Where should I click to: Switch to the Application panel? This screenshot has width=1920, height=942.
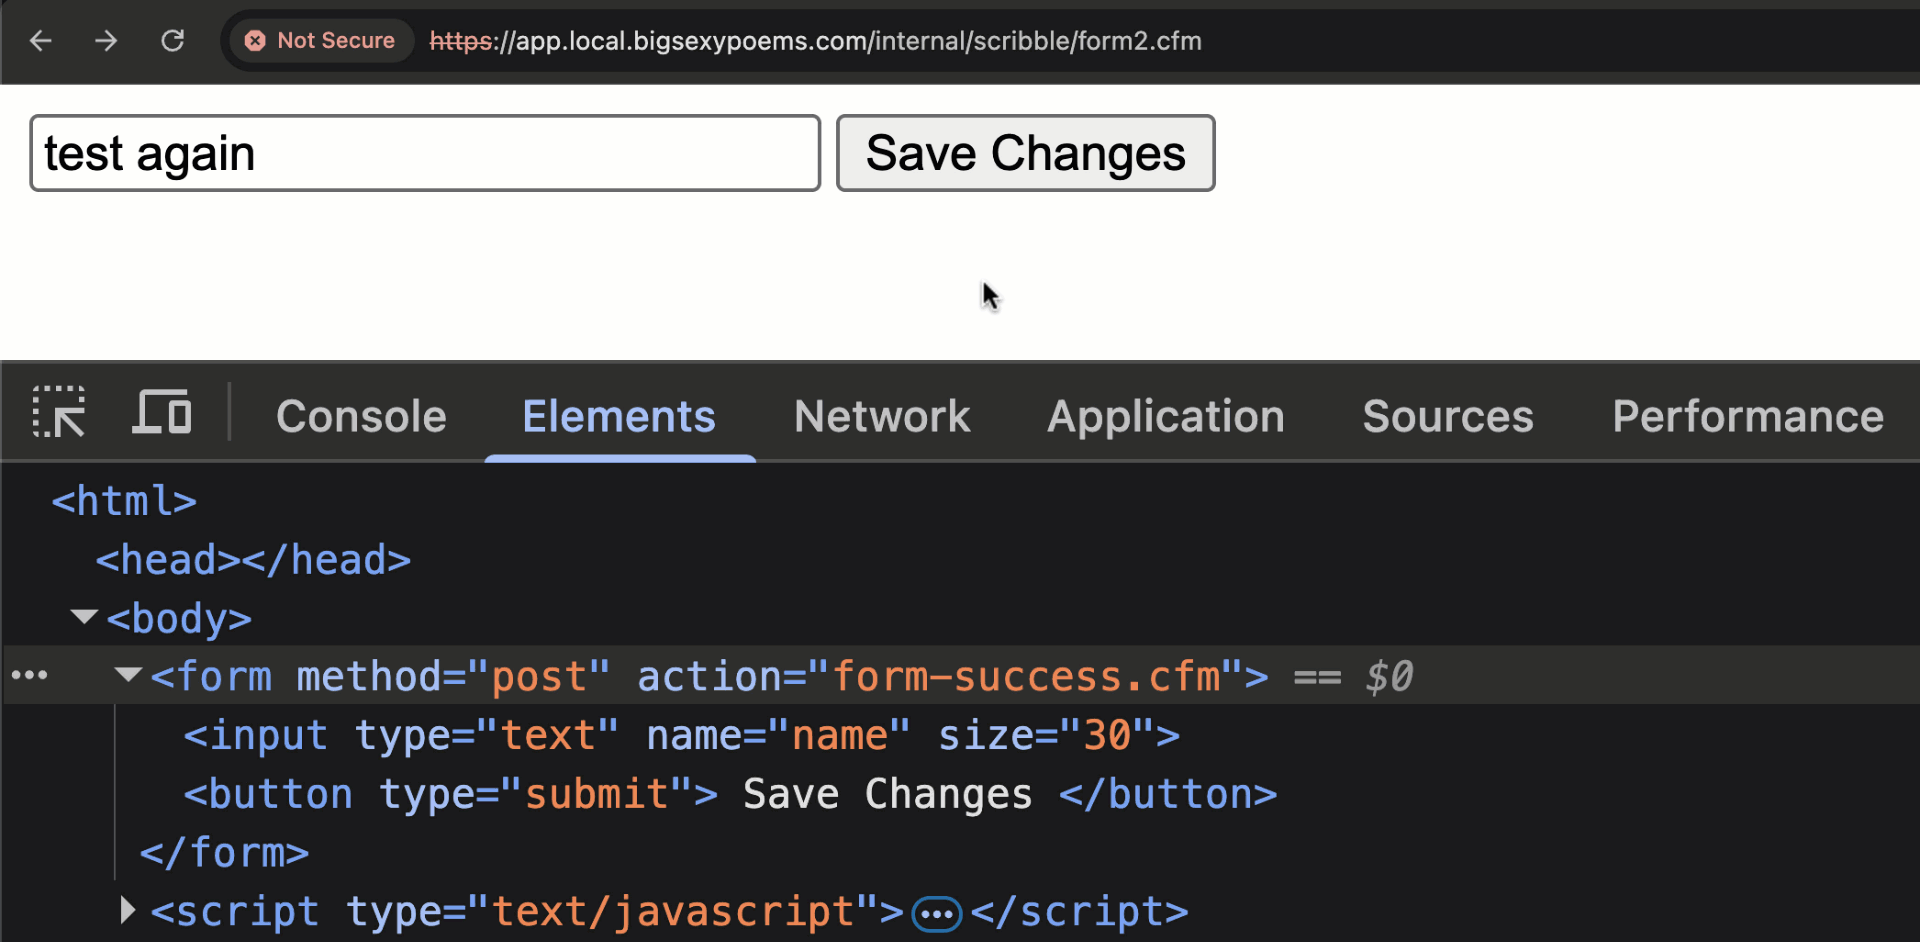[1164, 416]
